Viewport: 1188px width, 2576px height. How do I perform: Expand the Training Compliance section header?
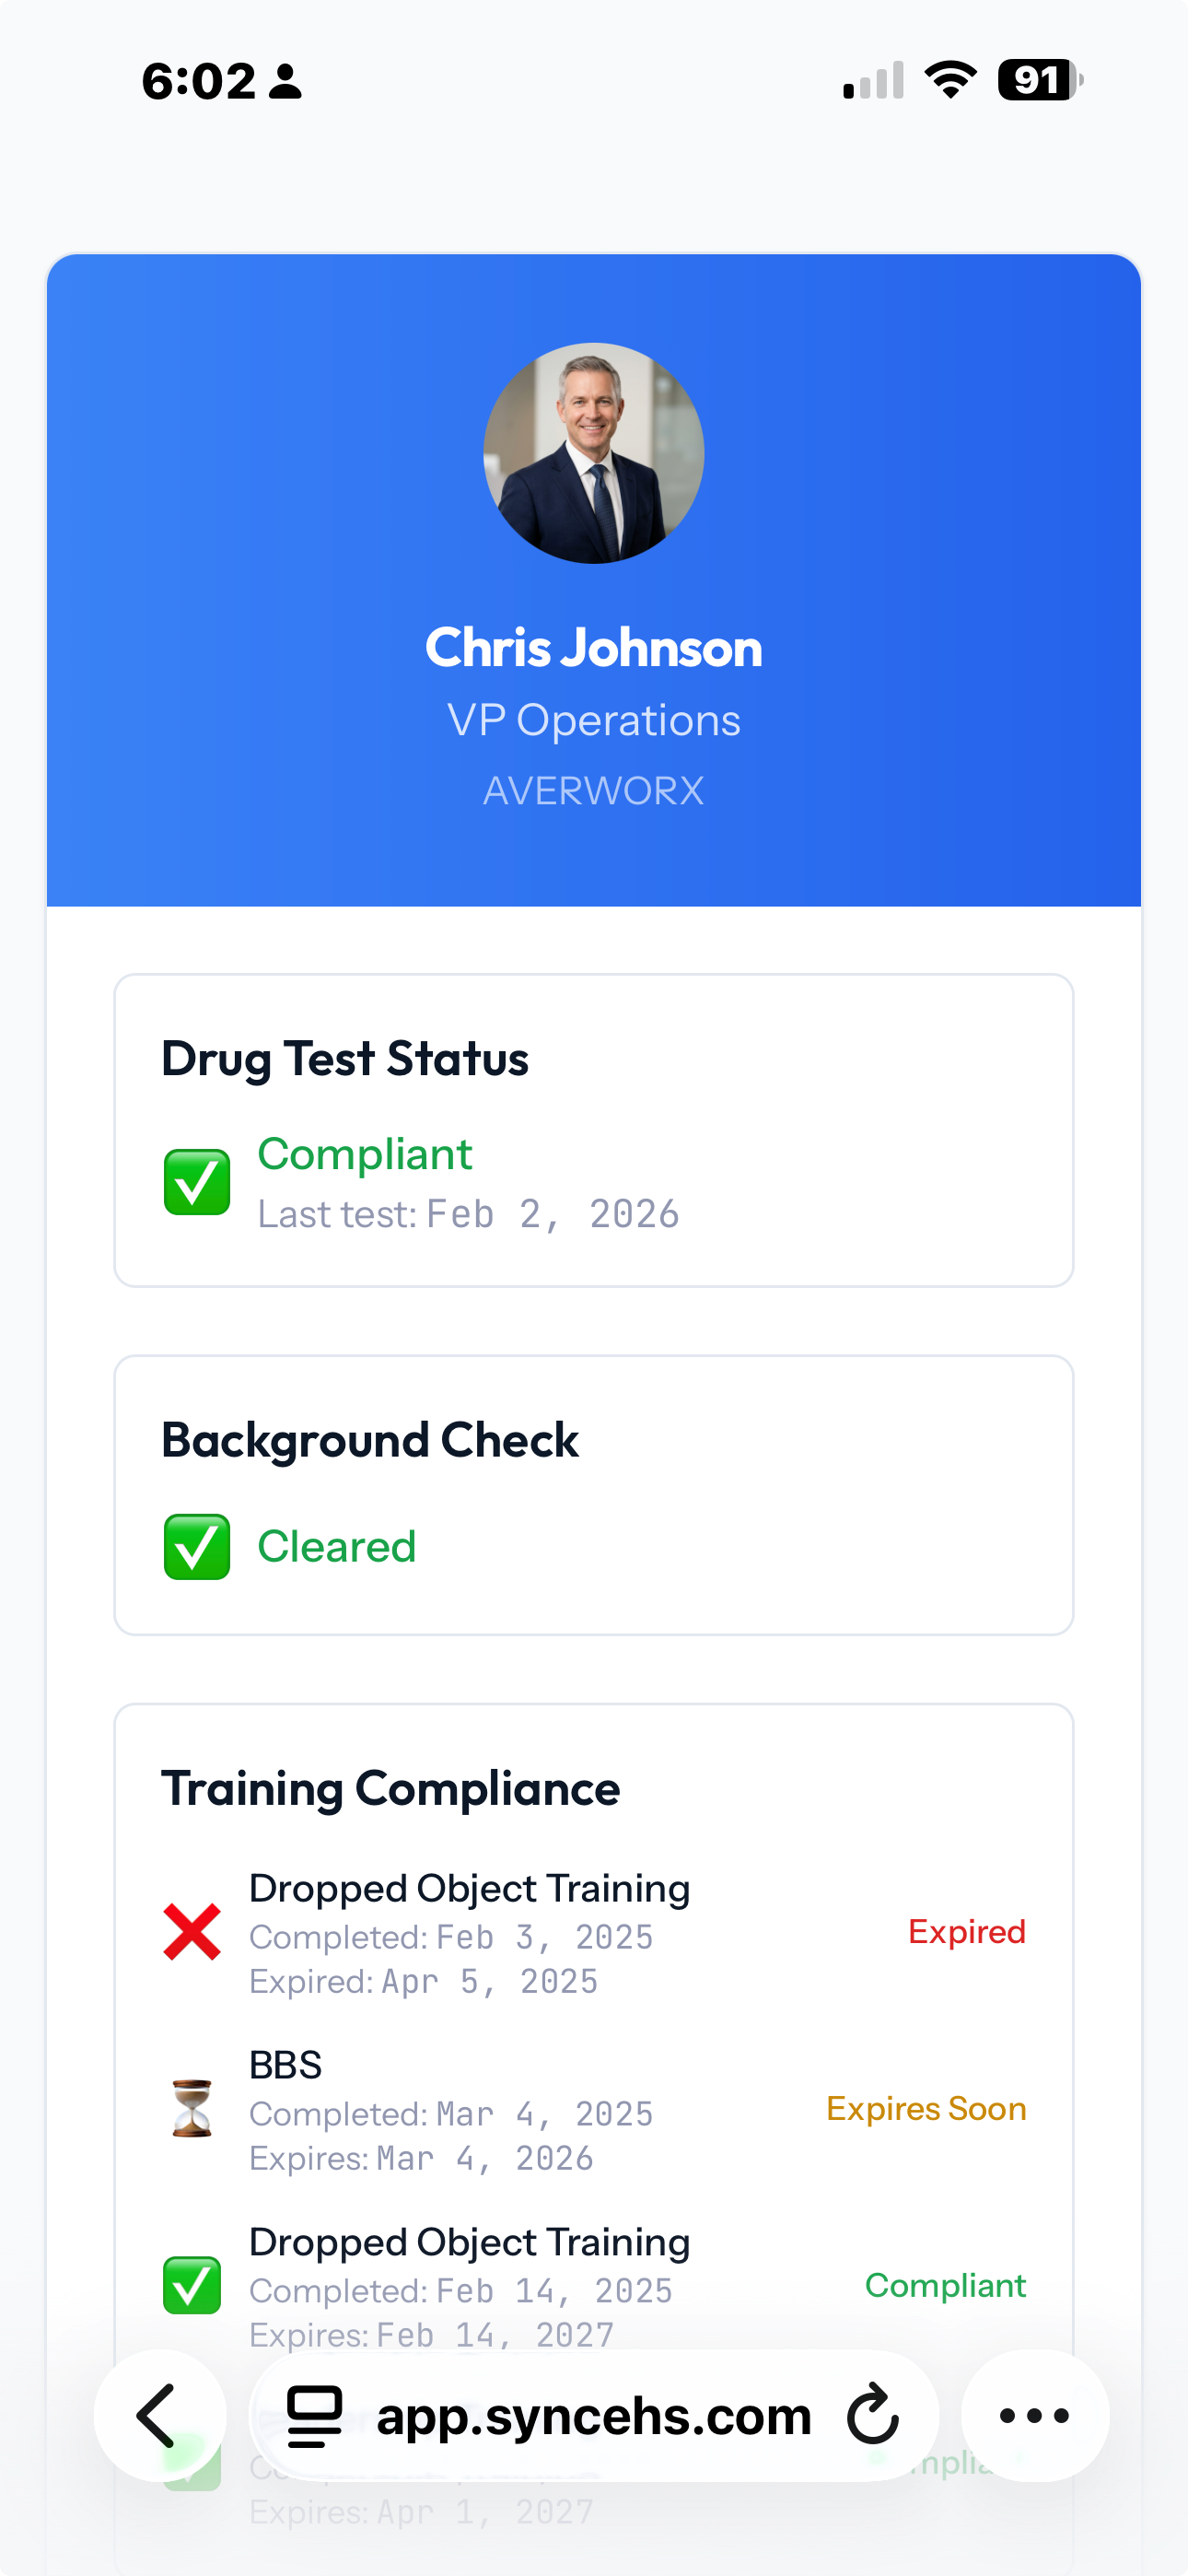click(x=392, y=1789)
